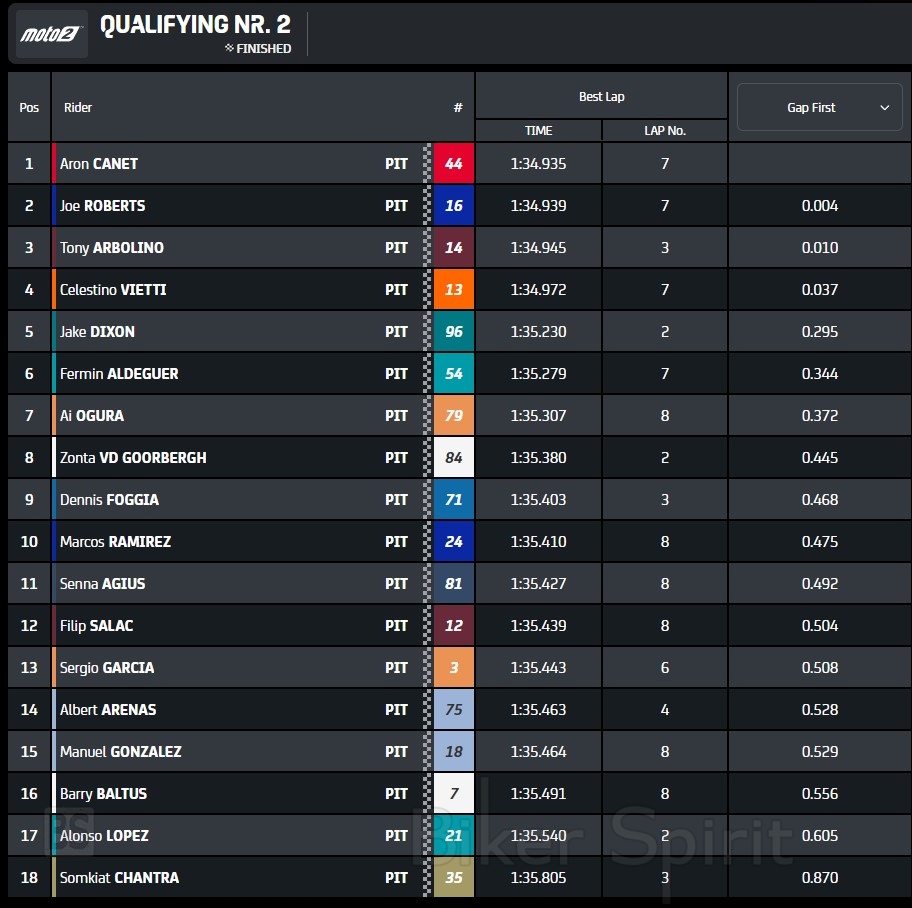Click the Moto2 logo icon
The width and height of the screenshot is (912, 908).
[x=52, y=34]
